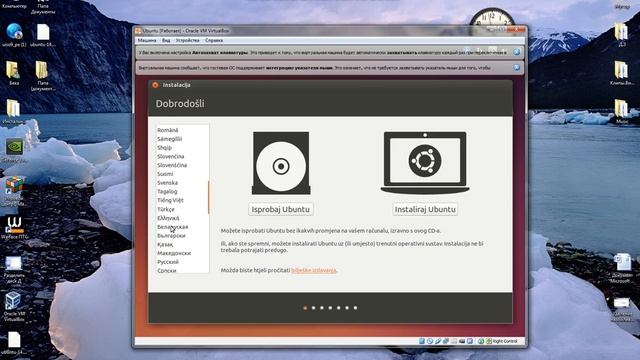Viewport: 640px width, 360px height.
Task: Select Ελληνικά in the language list
Action: pyautogui.click(x=168, y=218)
